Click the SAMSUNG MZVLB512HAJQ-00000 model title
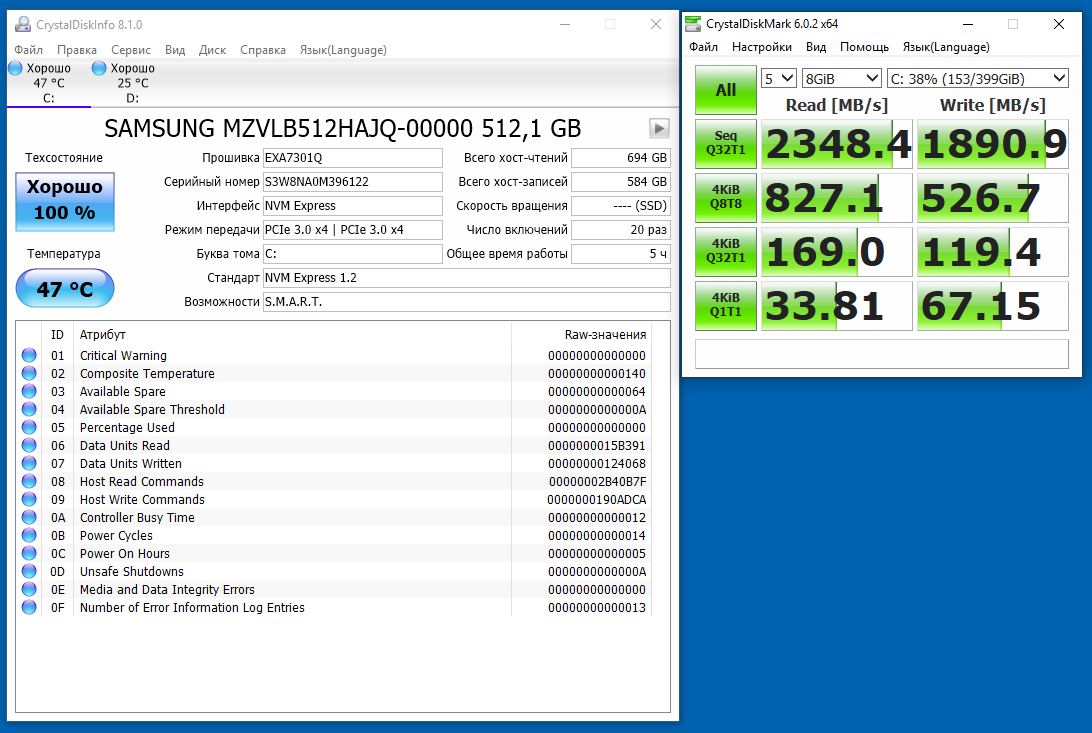Screen dimensions: 1092x733 (x=343, y=128)
